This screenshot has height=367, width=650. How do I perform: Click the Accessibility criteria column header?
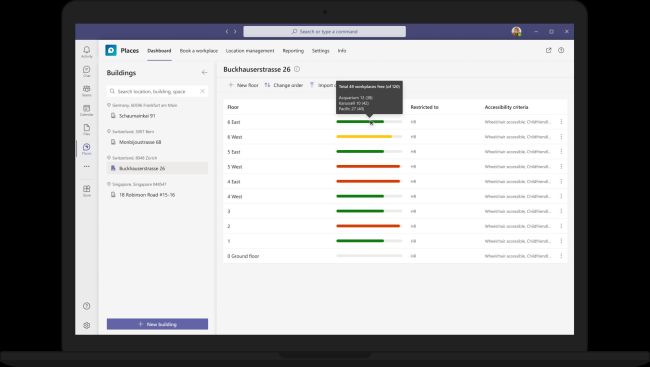506,107
